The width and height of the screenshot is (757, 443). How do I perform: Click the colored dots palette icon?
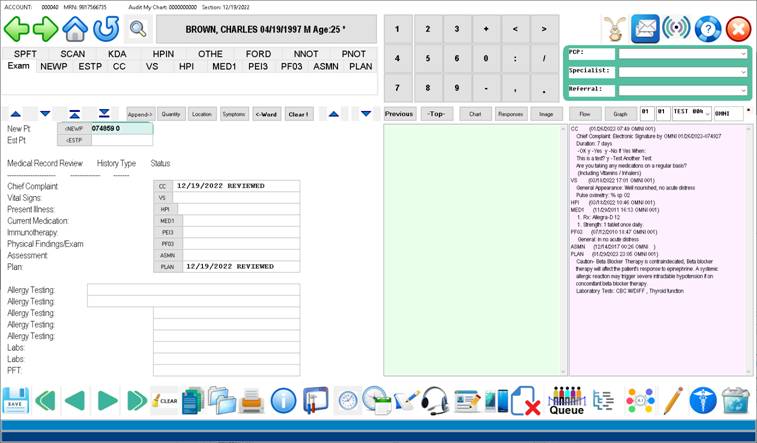coord(639,402)
